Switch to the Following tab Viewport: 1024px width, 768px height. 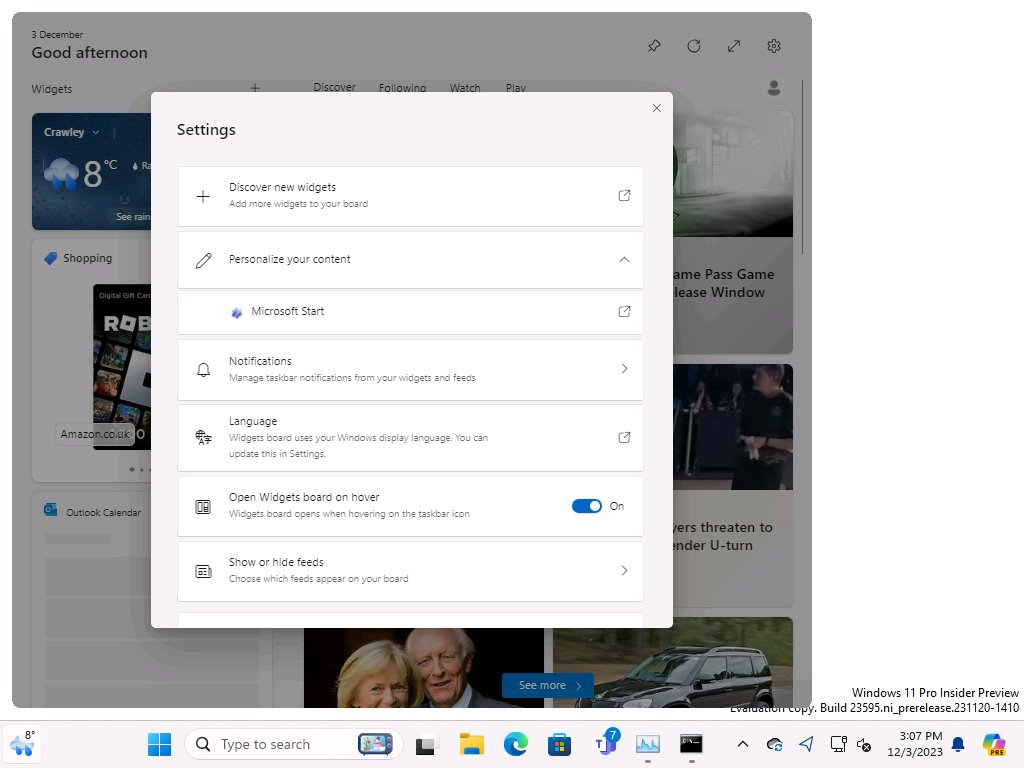(x=402, y=88)
